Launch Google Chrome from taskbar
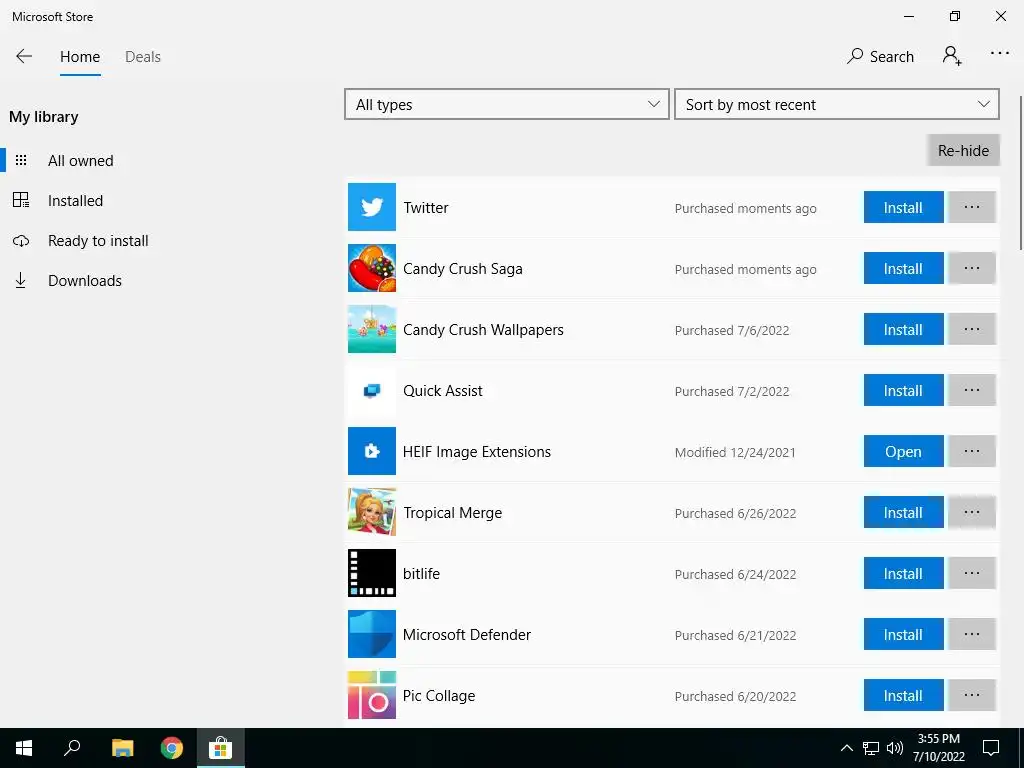This screenshot has width=1024, height=768. 172,748
